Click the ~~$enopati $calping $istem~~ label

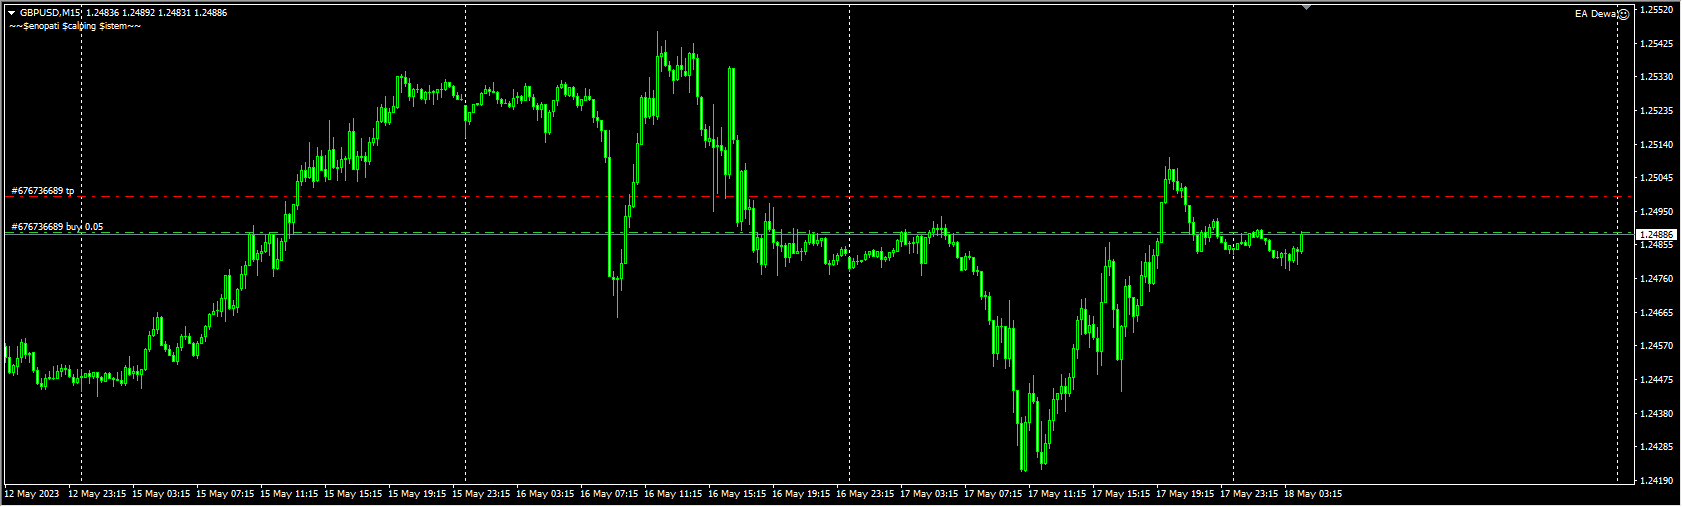click(x=75, y=26)
